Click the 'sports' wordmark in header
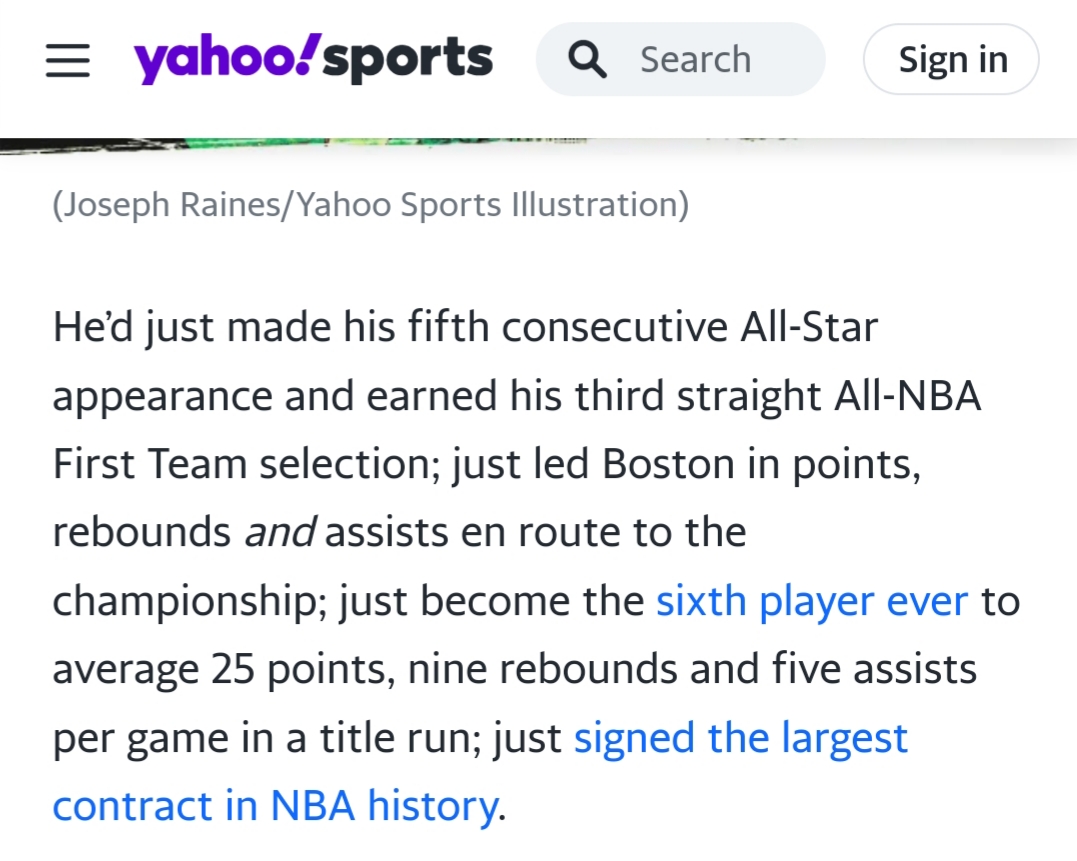 click(x=407, y=60)
